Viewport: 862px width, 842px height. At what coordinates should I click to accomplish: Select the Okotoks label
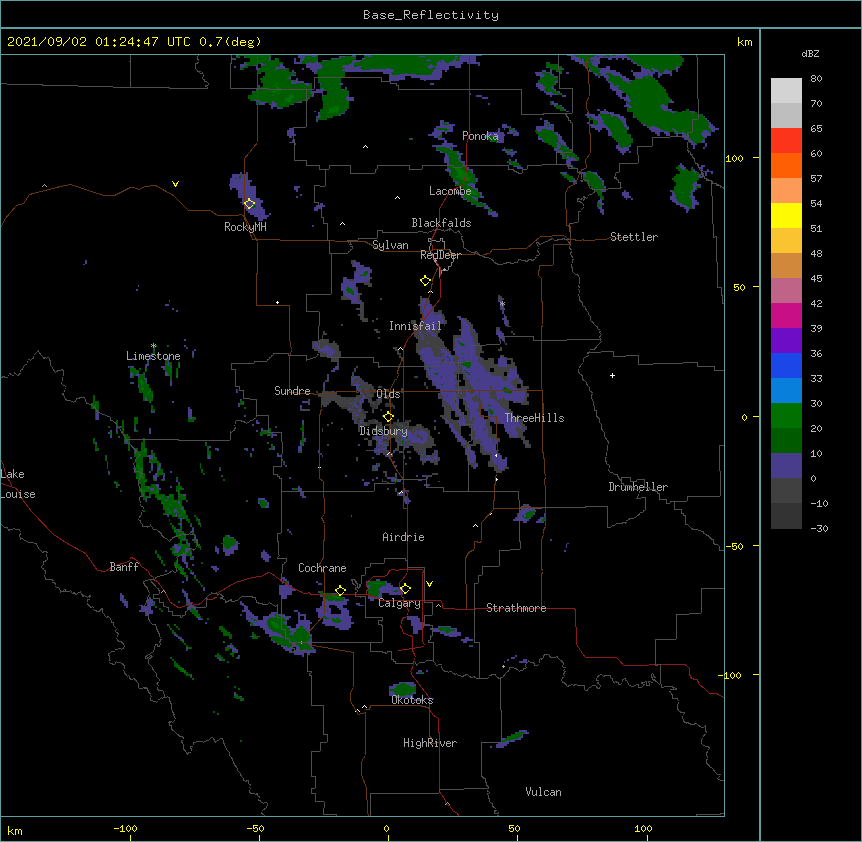[412, 700]
